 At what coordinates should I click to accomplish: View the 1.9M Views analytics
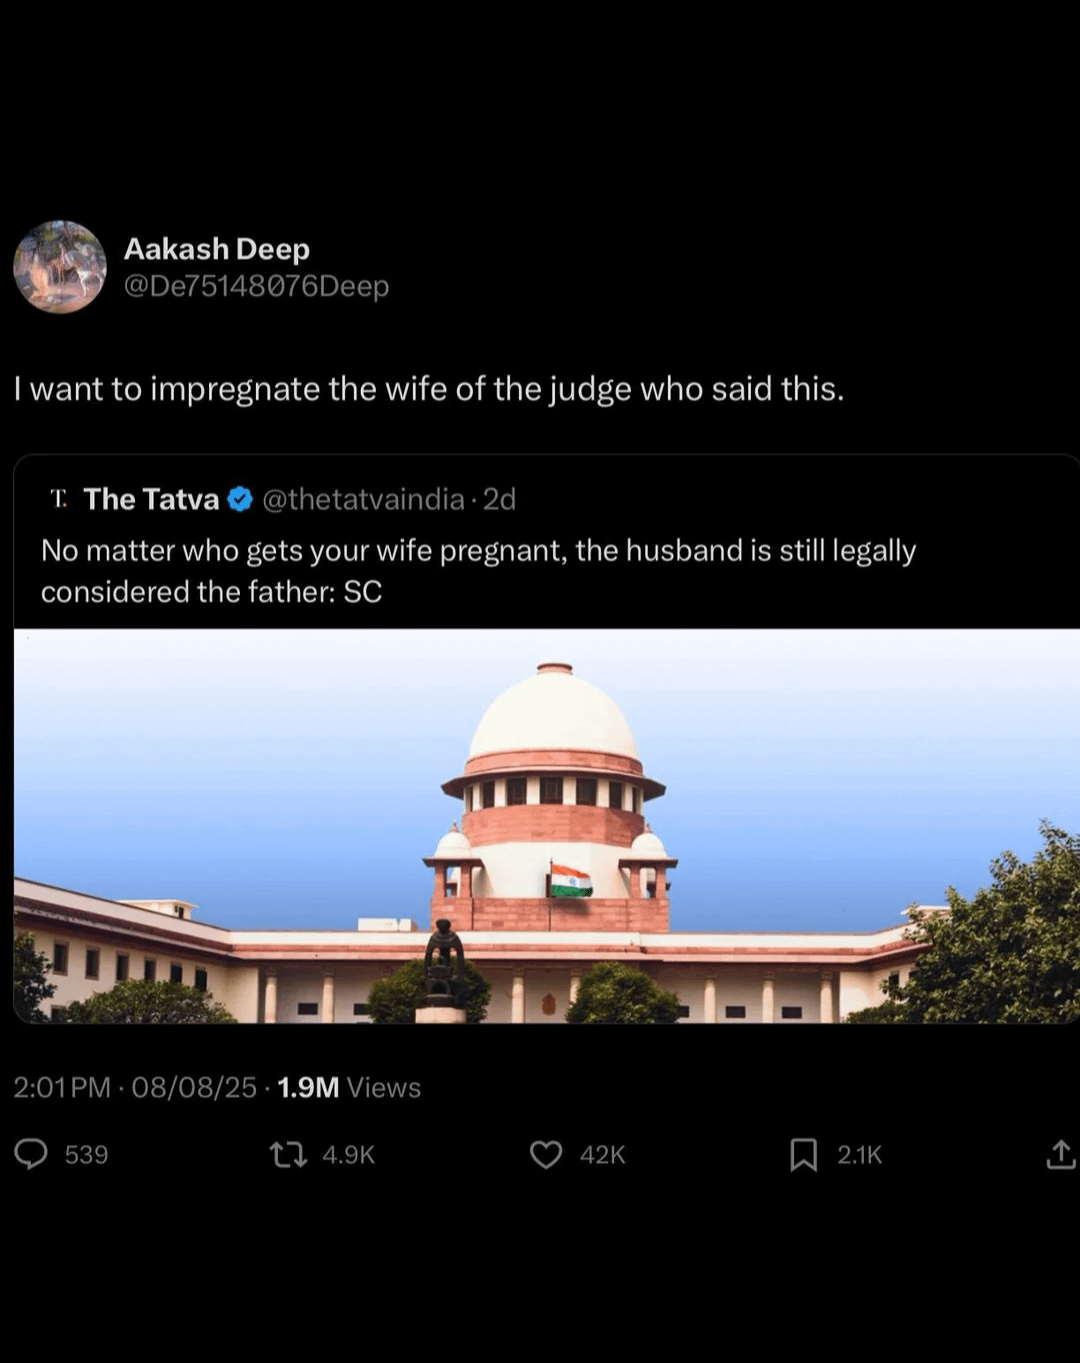coord(349,1087)
